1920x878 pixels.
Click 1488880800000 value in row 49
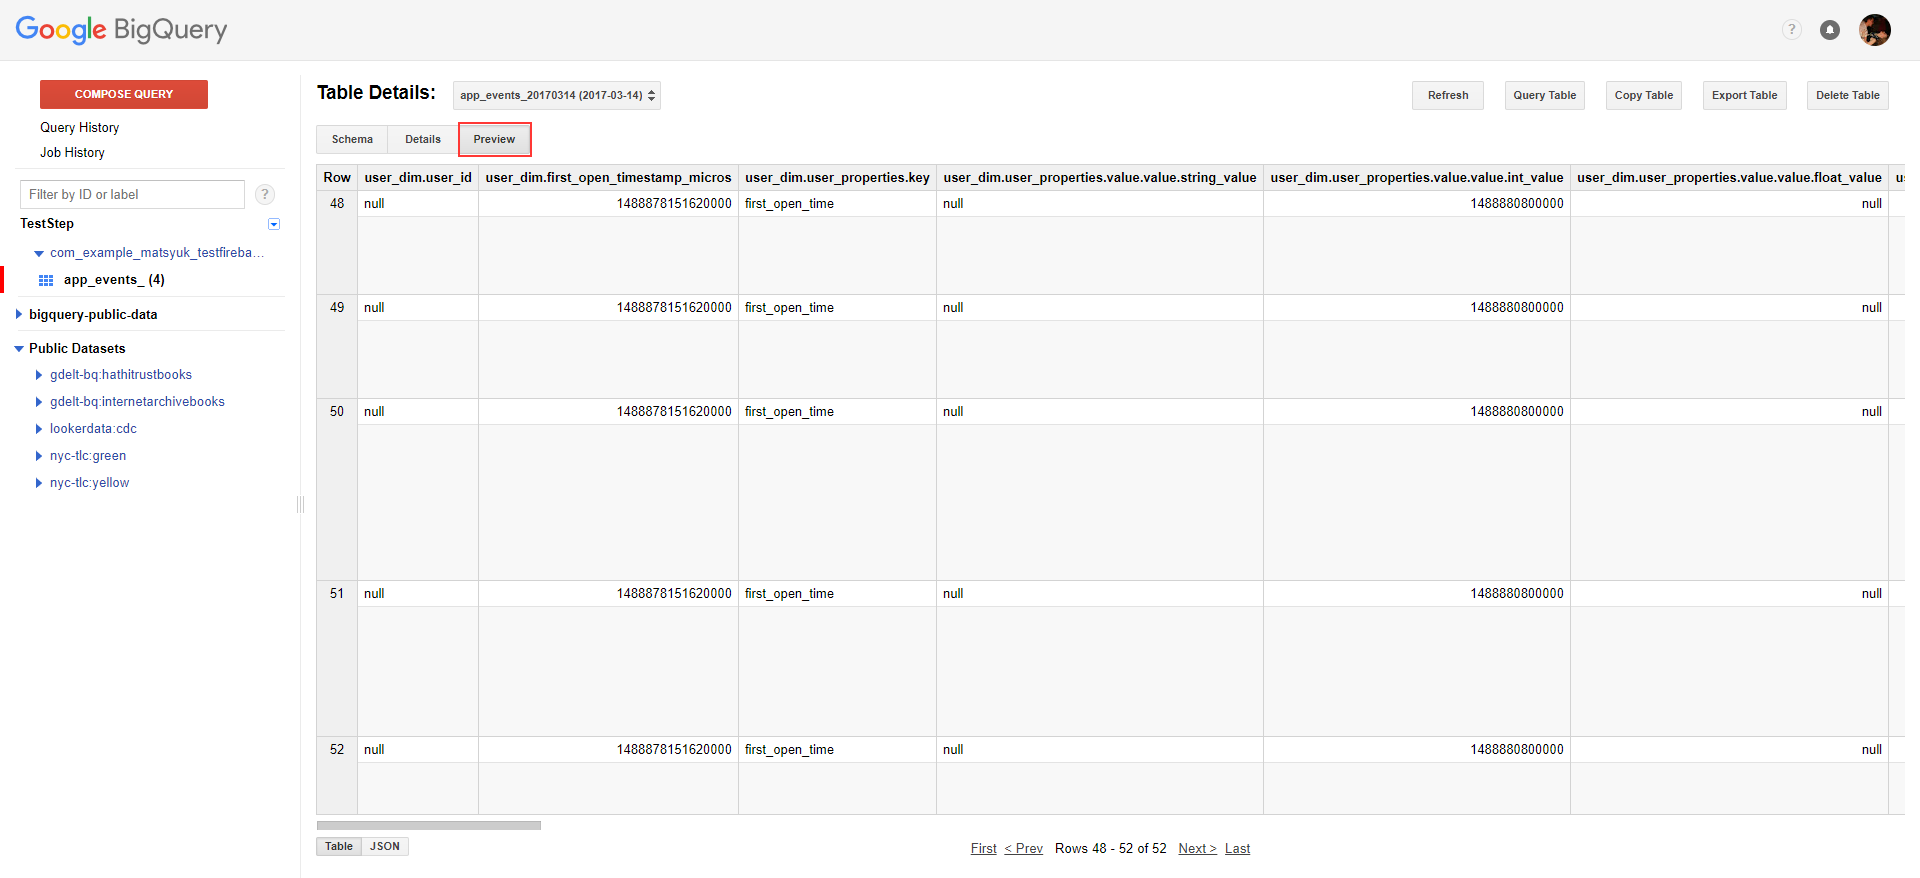click(x=1517, y=307)
